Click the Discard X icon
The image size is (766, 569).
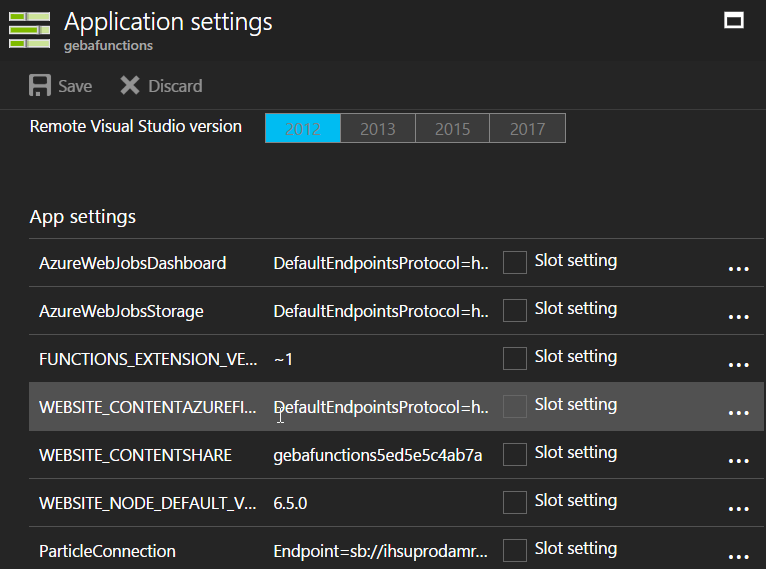[130, 86]
